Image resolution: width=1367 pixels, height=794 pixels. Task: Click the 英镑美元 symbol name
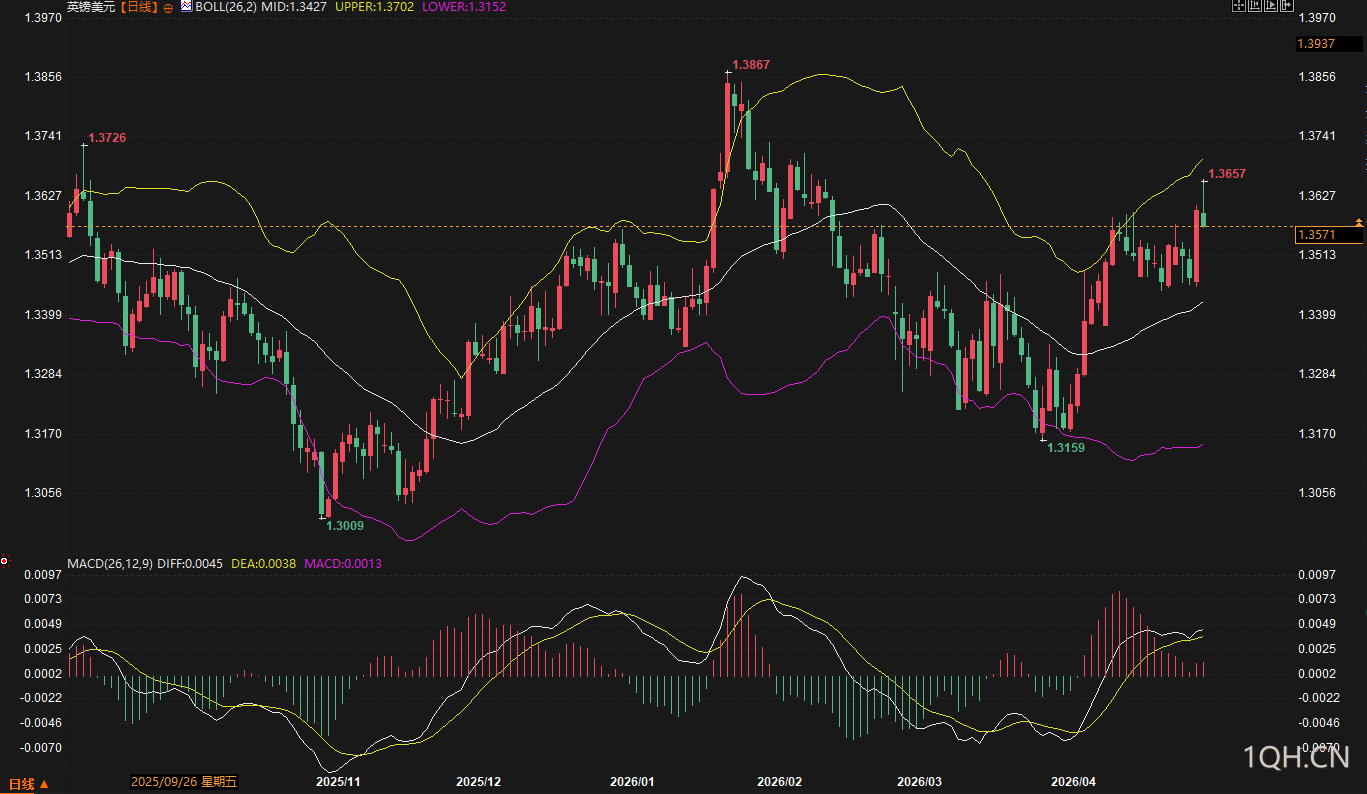[x=92, y=6]
